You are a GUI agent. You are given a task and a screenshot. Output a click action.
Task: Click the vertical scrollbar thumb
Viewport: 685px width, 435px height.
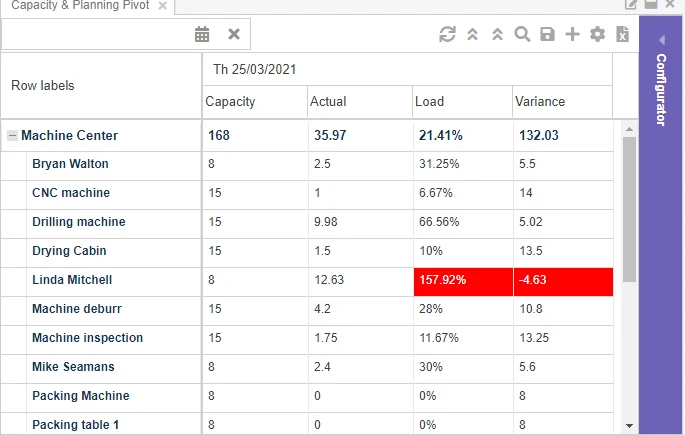[x=629, y=210]
